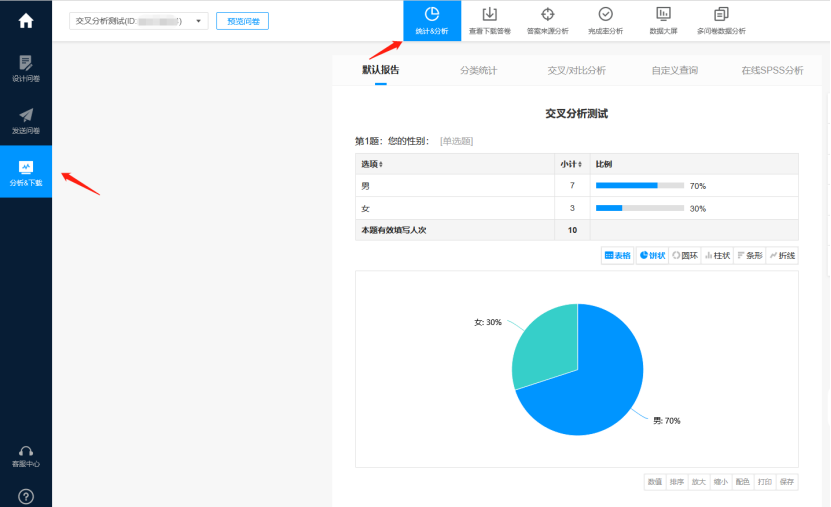The height and width of the screenshot is (507, 831).
Task: Click the 男: 70% pie label
Action: pyautogui.click(x=667, y=421)
